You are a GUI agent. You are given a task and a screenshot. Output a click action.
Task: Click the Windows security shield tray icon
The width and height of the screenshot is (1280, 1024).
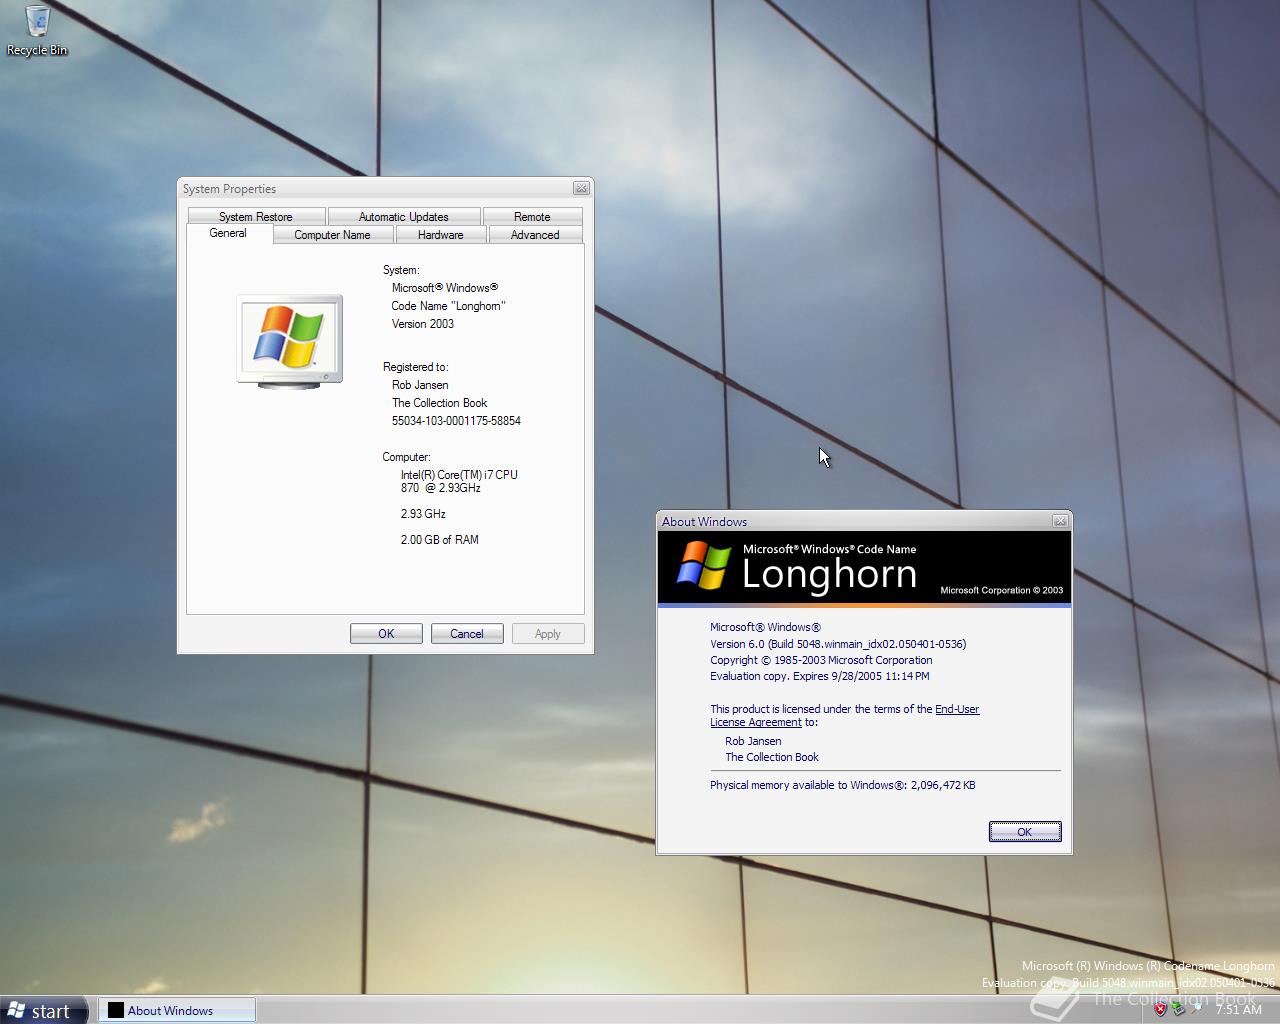pyautogui.click(x=1160, y=1009)
